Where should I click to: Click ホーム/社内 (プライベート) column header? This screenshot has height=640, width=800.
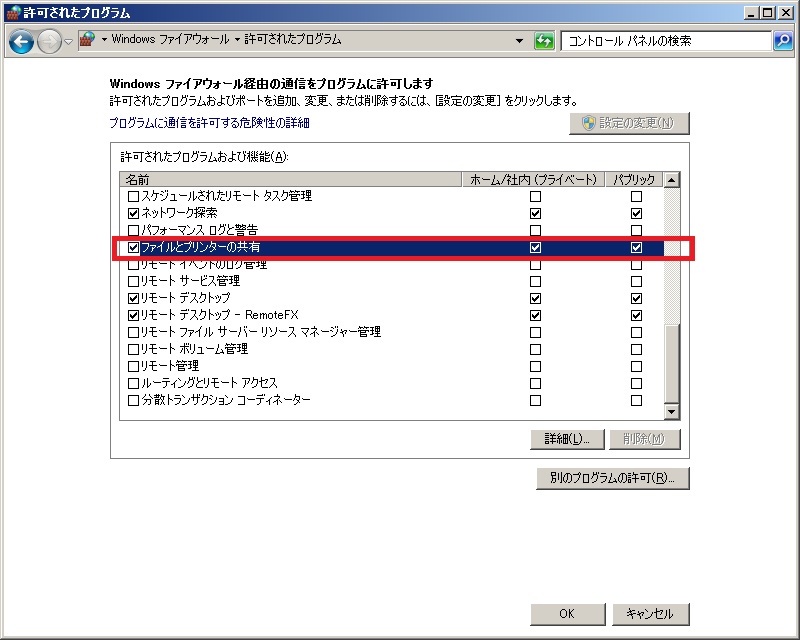pyautogui.click(x=533, y=180)
